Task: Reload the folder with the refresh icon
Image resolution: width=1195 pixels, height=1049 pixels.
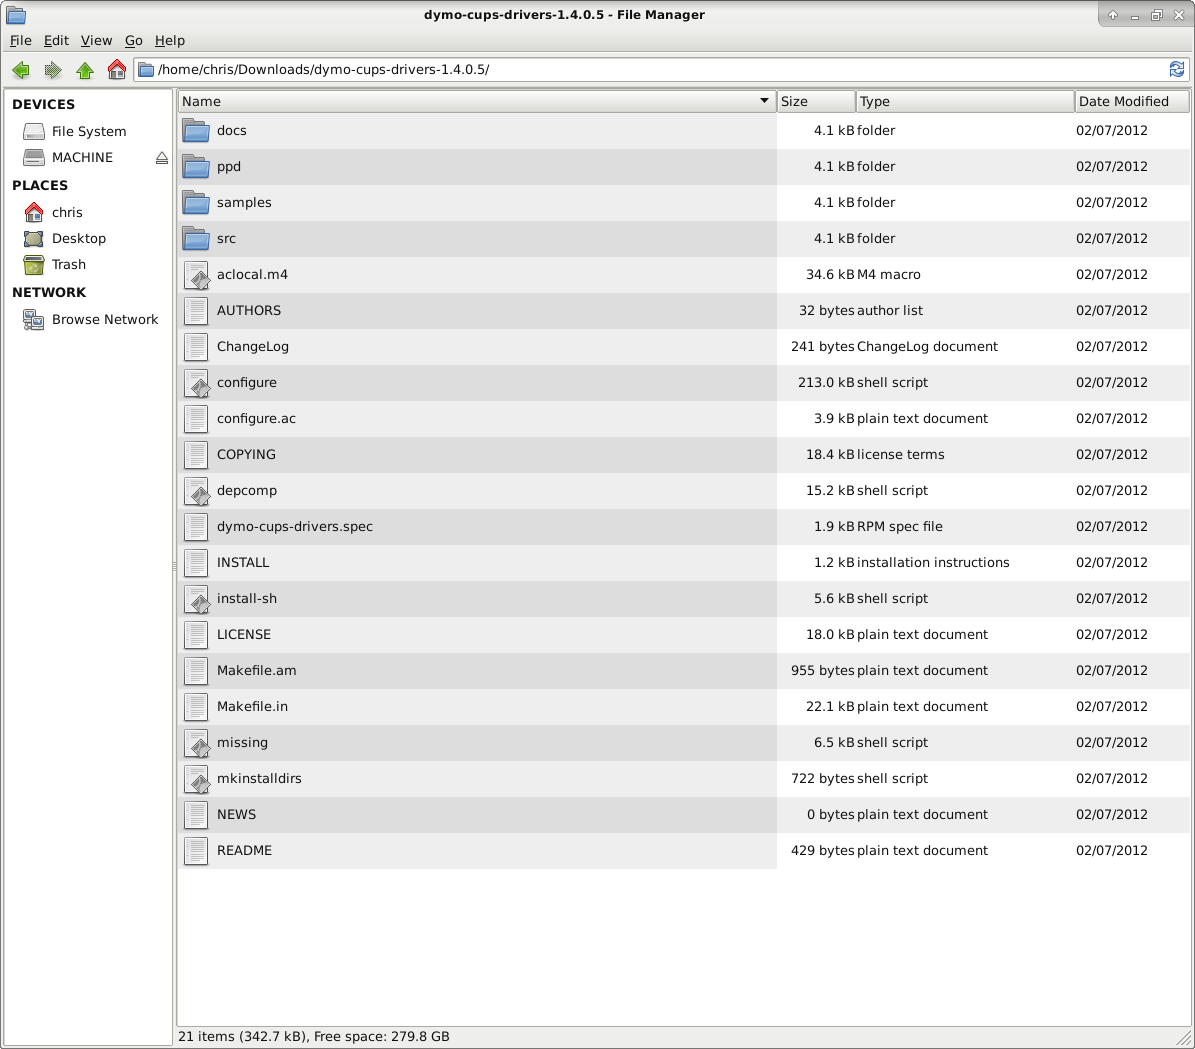Action: [x=1177, y=69]
